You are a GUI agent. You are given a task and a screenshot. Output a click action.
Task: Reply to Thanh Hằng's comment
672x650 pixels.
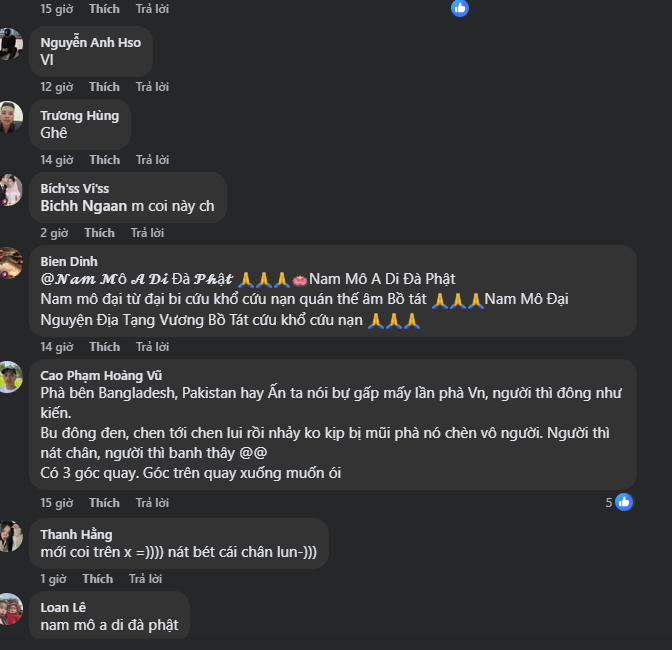[x=146, y=579]
